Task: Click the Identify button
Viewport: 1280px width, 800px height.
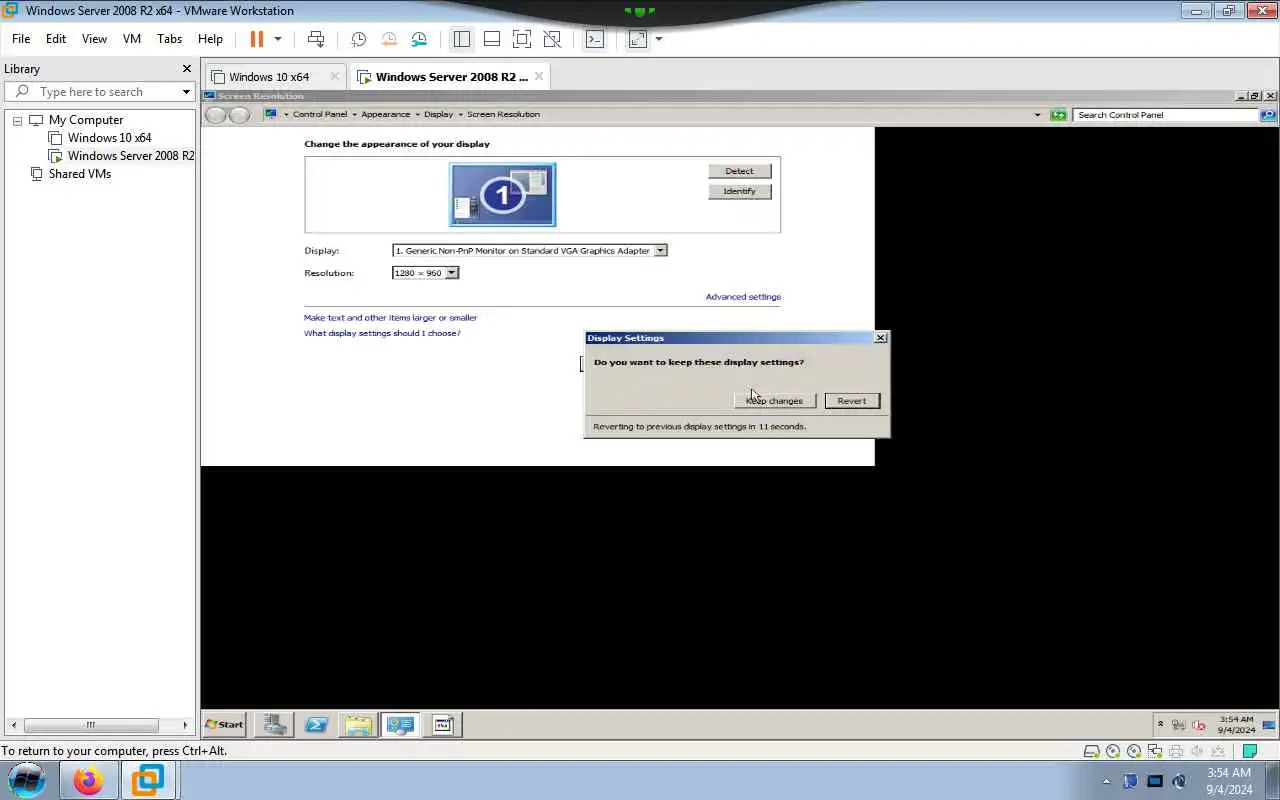Action: [740, 191]
